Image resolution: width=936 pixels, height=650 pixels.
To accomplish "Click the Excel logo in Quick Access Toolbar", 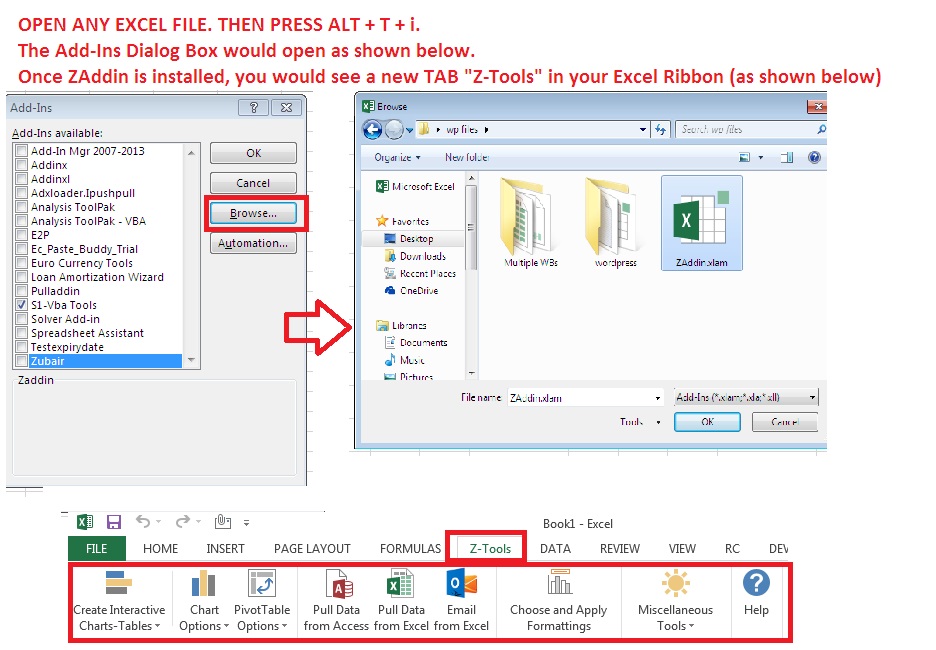I will [x=85, y=522].
